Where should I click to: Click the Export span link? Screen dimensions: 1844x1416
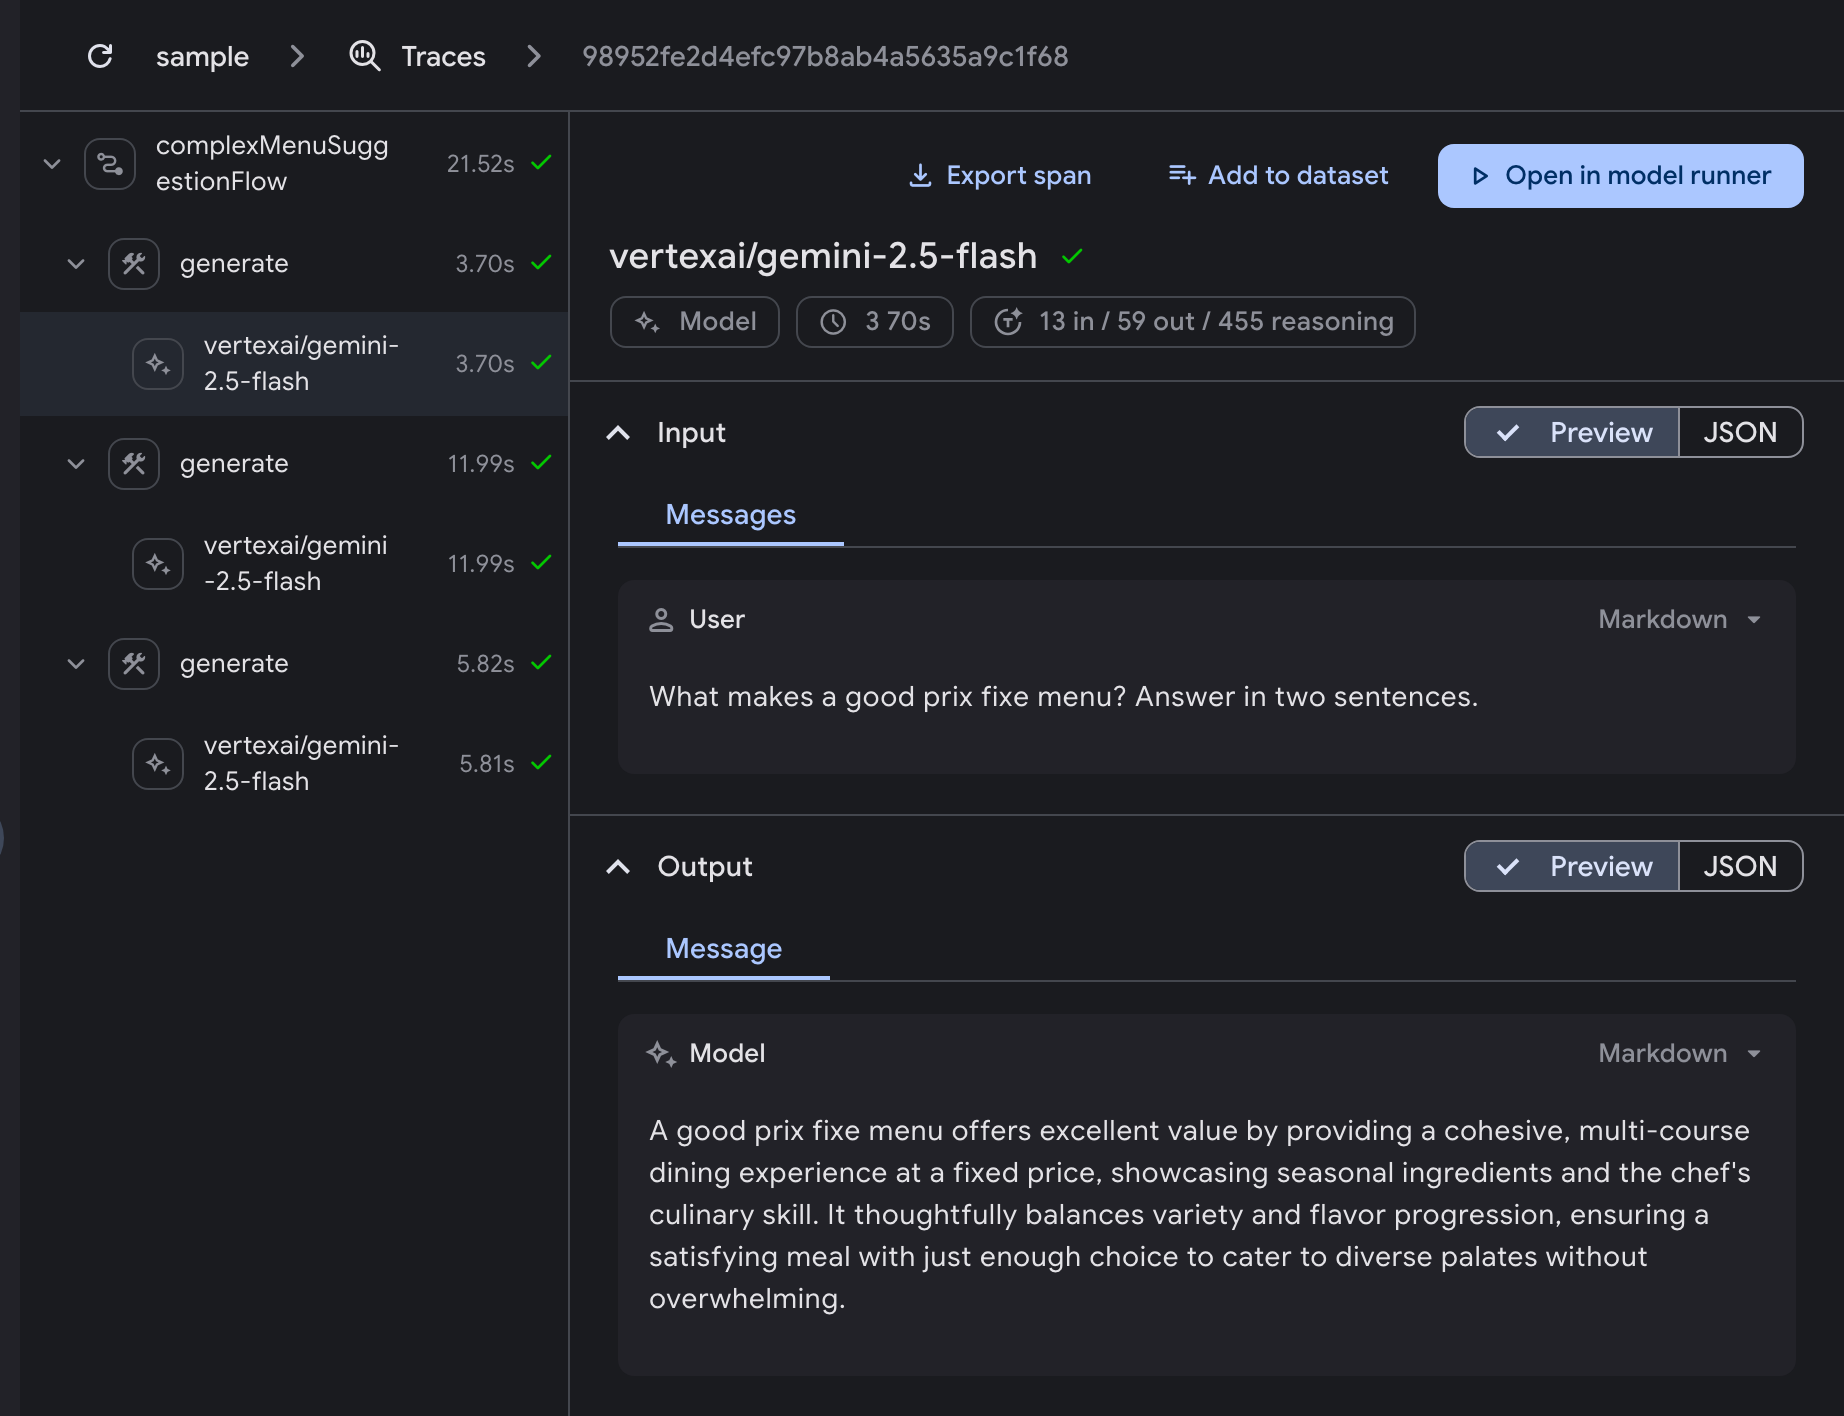(x=999, y=176)
